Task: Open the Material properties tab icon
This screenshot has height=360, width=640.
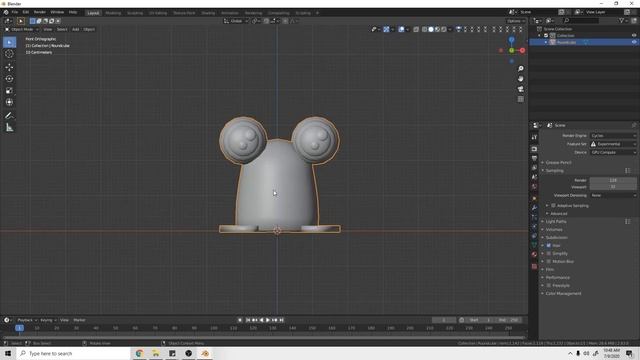Action: point(534,254)
